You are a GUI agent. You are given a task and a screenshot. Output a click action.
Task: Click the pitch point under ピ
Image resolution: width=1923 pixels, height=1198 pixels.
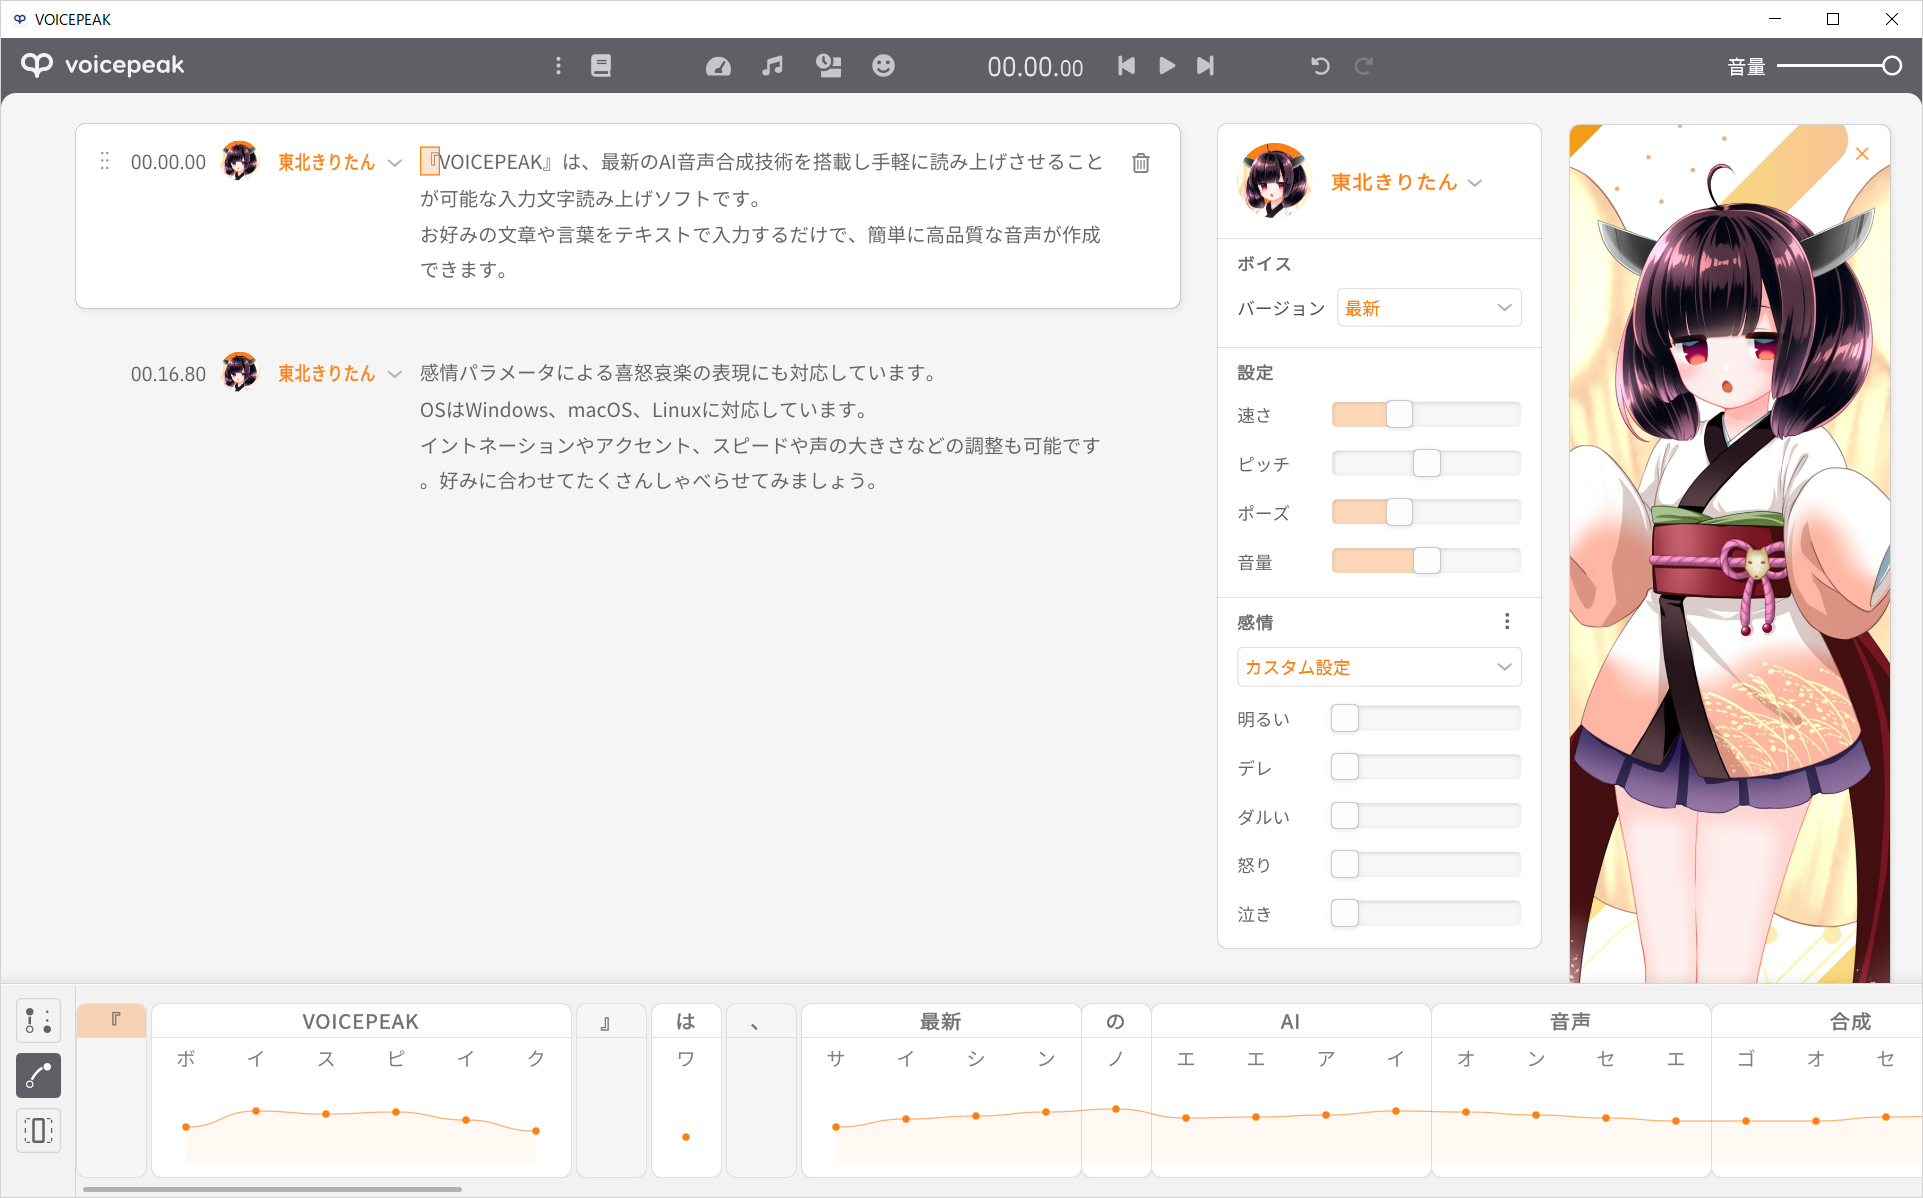[396, 1112]
